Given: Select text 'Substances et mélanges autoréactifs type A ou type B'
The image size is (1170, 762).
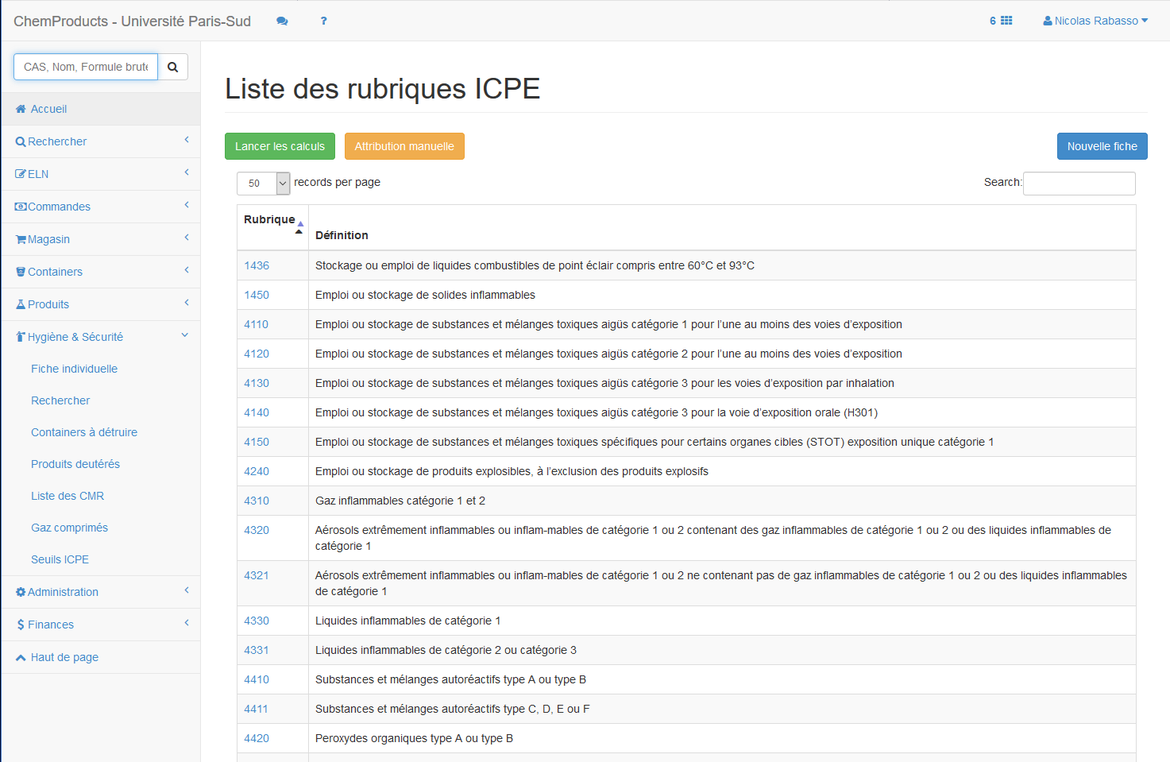Looking at the screenshot, I should [451, 680].
